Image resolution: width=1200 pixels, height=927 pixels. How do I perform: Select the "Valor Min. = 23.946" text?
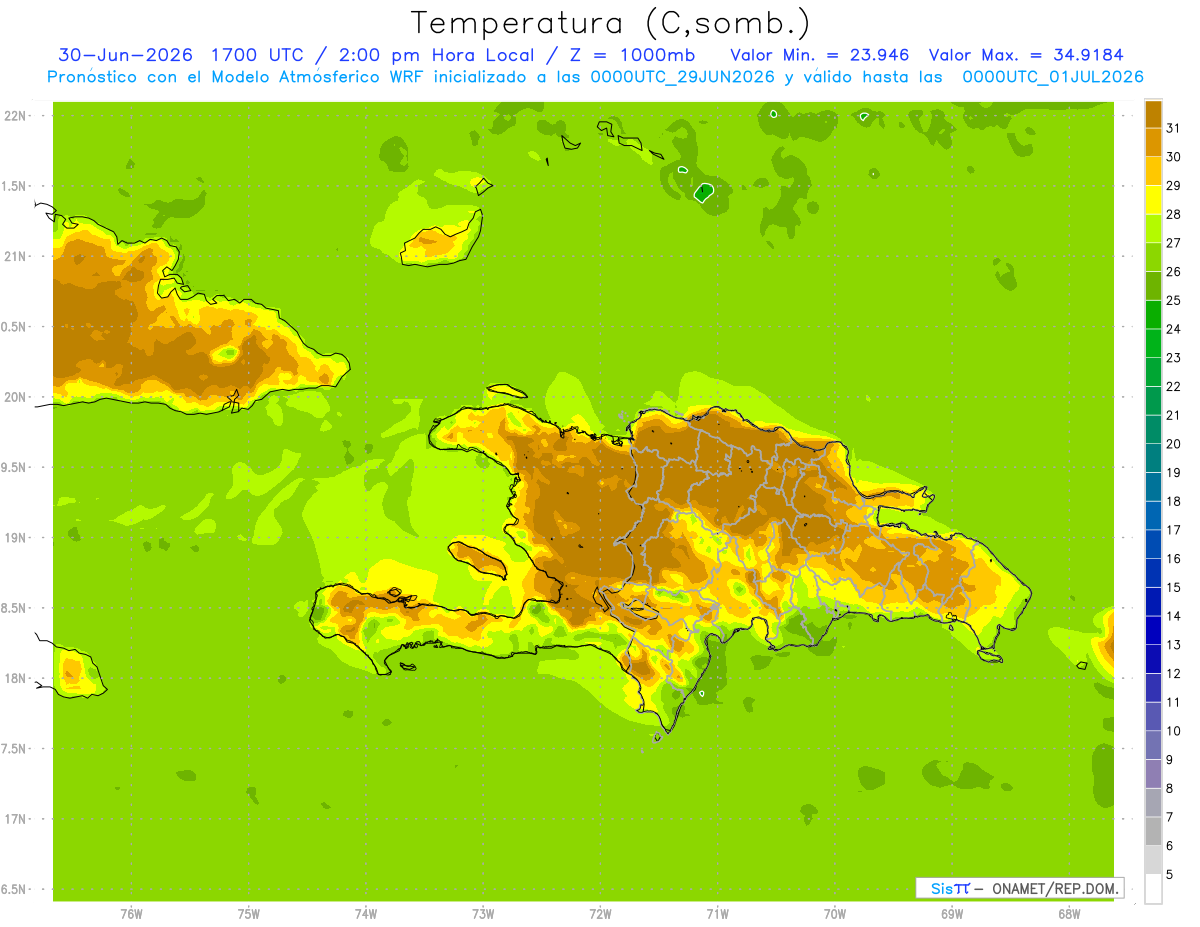tap(820, 55)
